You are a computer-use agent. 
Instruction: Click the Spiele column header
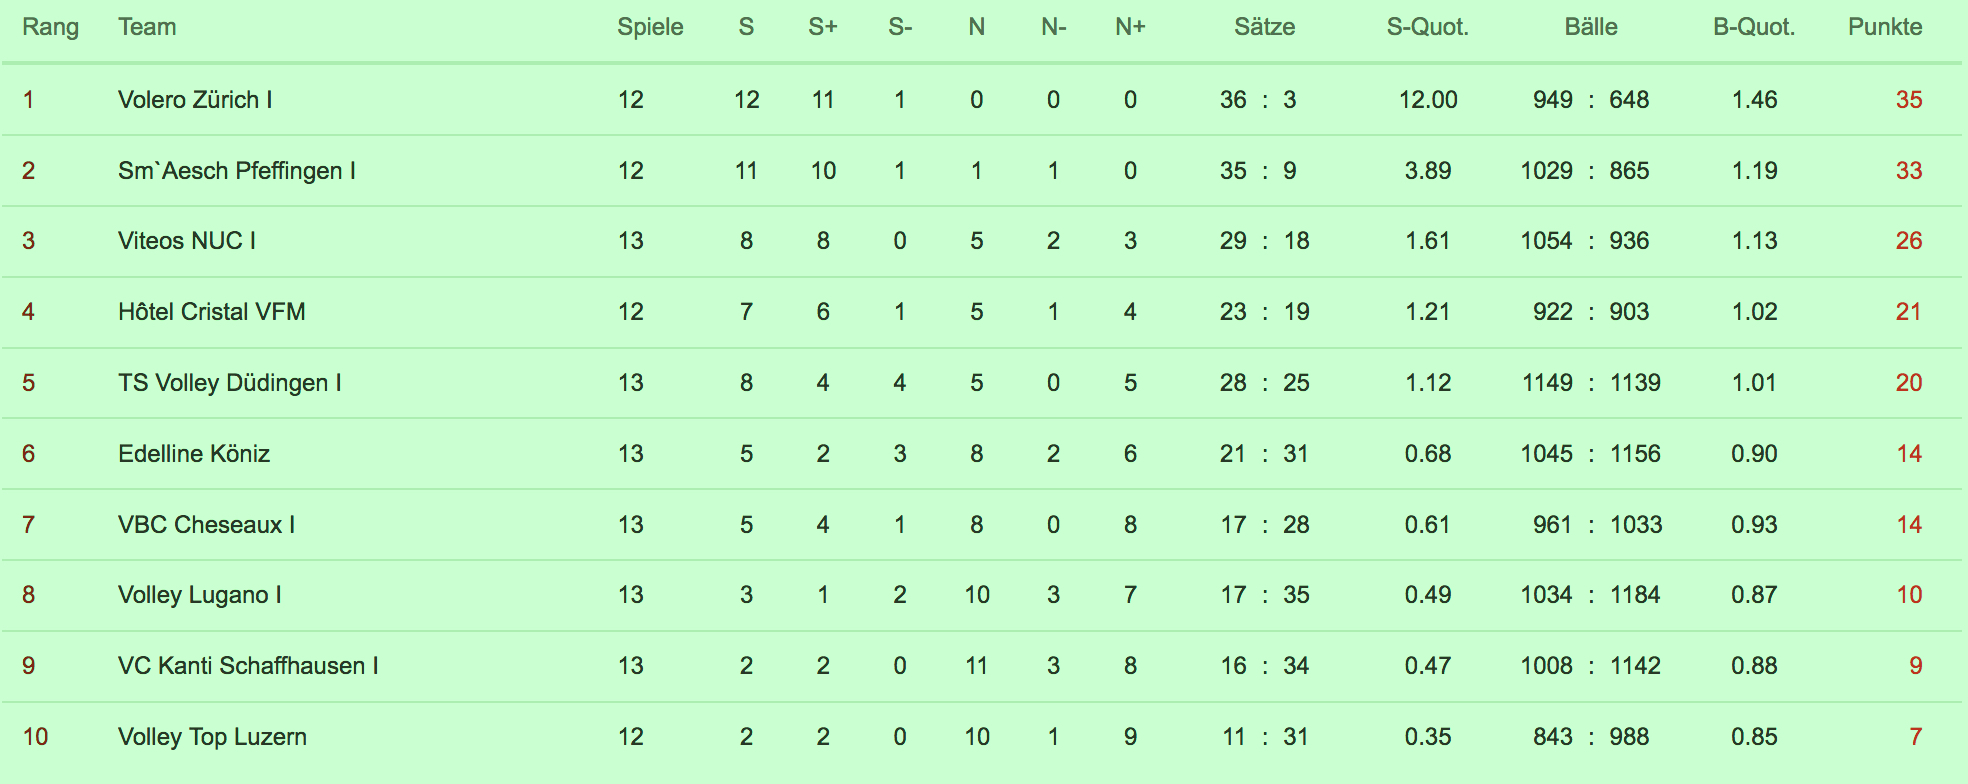650,27
